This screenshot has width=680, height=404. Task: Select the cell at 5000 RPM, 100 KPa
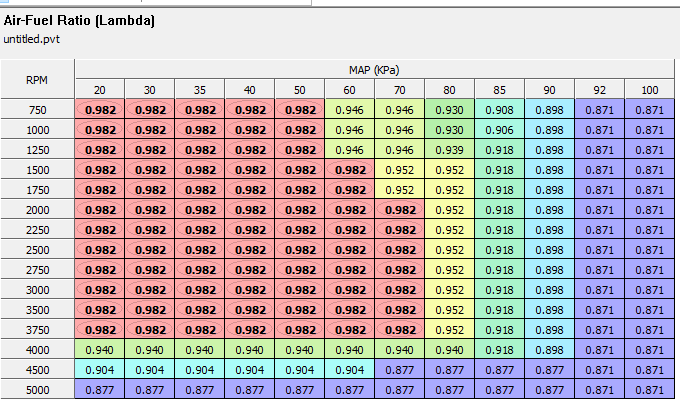click(x=650, y=390)
